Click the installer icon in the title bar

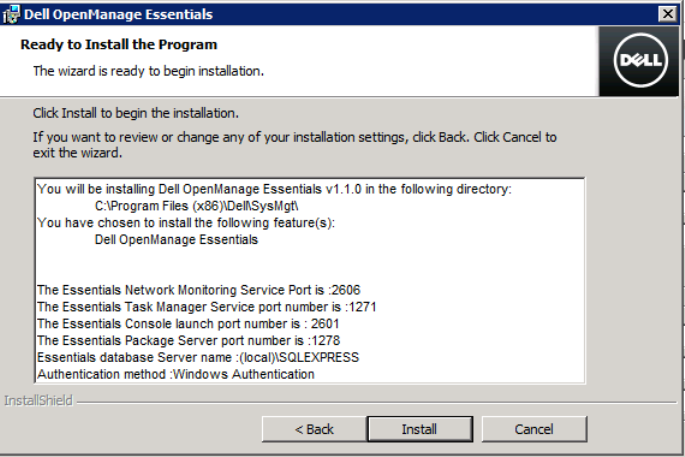click(x=11, y=14)
